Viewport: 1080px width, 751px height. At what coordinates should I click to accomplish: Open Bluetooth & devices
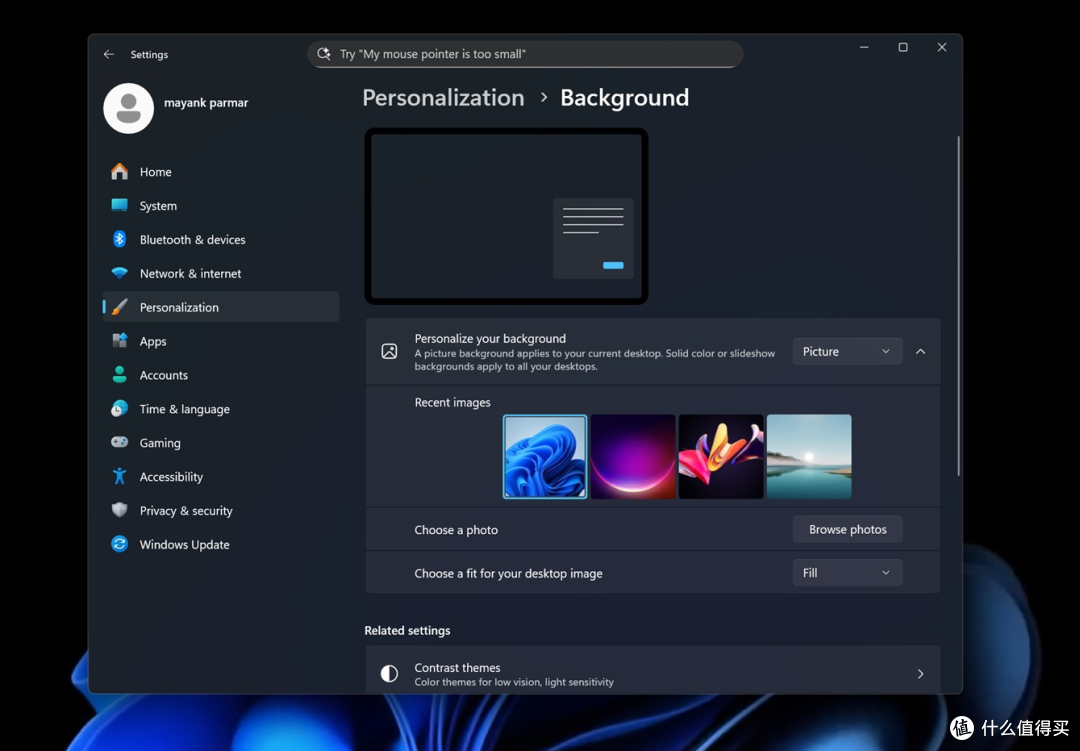[220, 239]
